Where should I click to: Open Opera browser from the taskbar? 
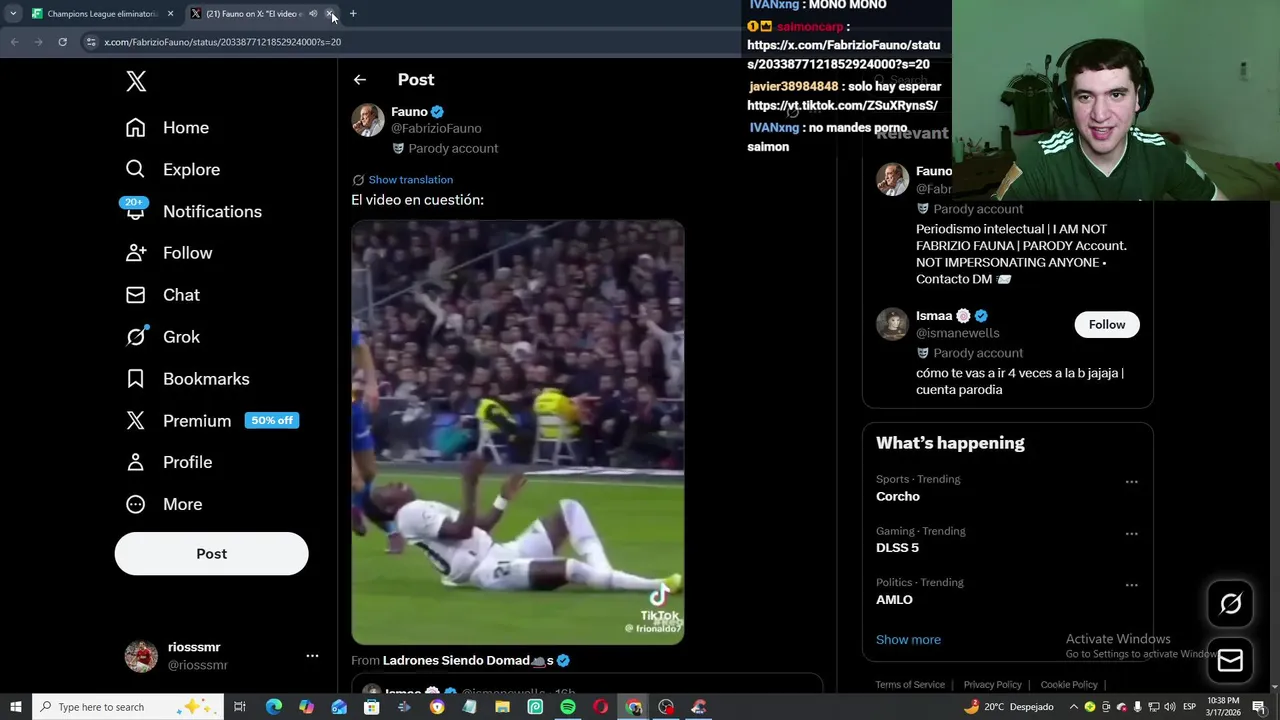[x=600, y=707]
